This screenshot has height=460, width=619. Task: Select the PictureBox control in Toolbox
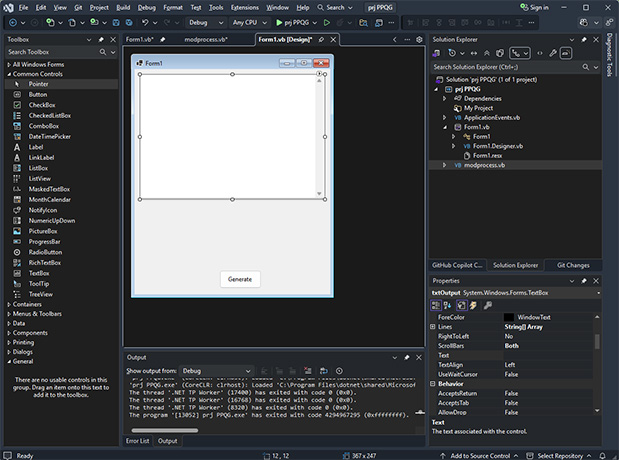(x=43, y=231)
